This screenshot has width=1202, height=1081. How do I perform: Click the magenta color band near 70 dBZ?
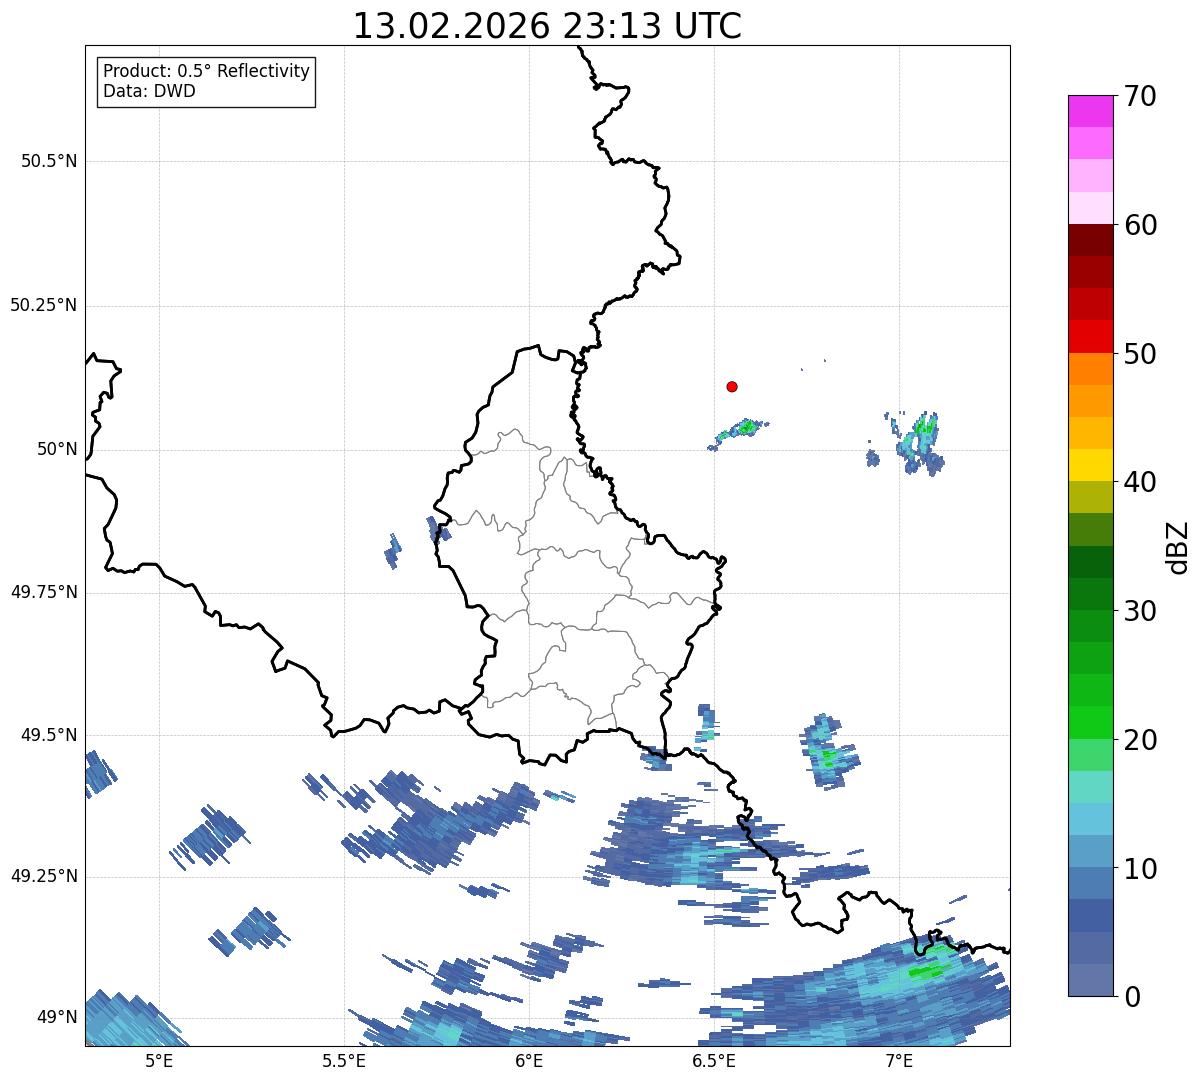pyautogui.click(x=1090, y=111)
